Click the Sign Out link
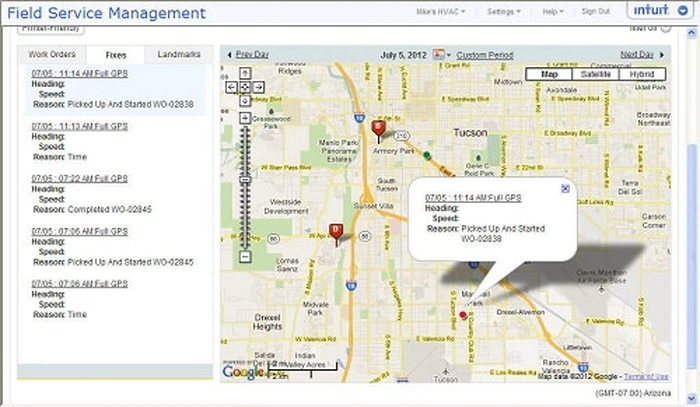The image size is (700, 407). tap(596, 11)
